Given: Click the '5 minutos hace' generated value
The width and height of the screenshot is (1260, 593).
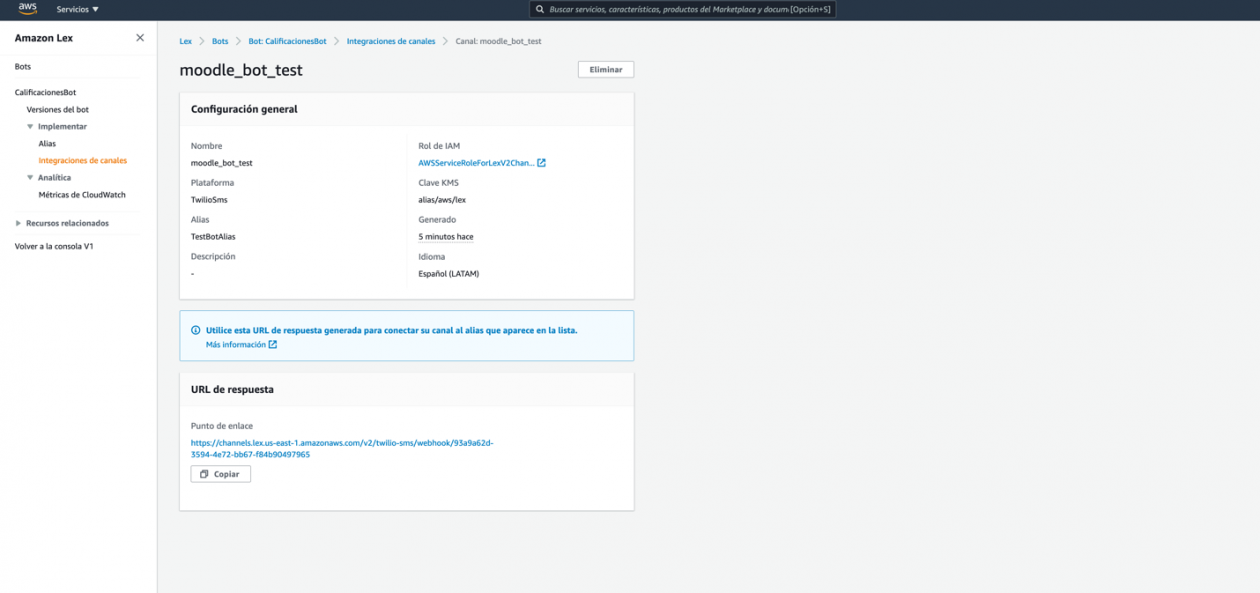Looking at the screenshot, I should [x=446, y=237].
